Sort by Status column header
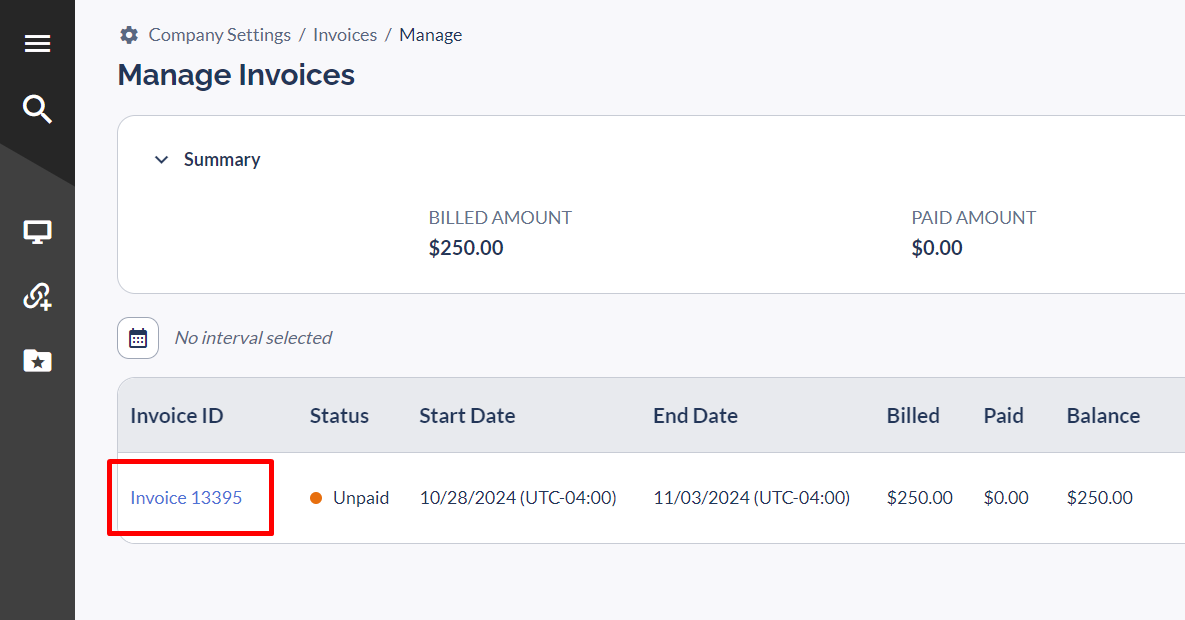Image resolution: width=1185 pixels, height=620 pixels. pyautogui.click(x=339, y=416)
